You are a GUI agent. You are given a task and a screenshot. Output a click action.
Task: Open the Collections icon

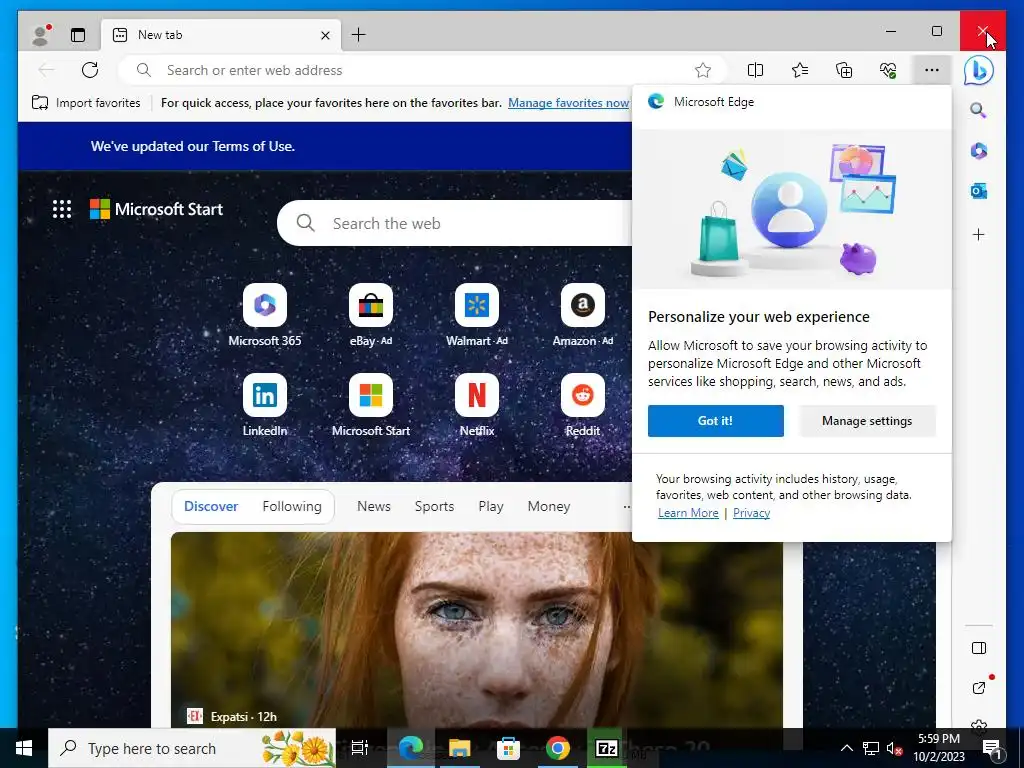844,70
